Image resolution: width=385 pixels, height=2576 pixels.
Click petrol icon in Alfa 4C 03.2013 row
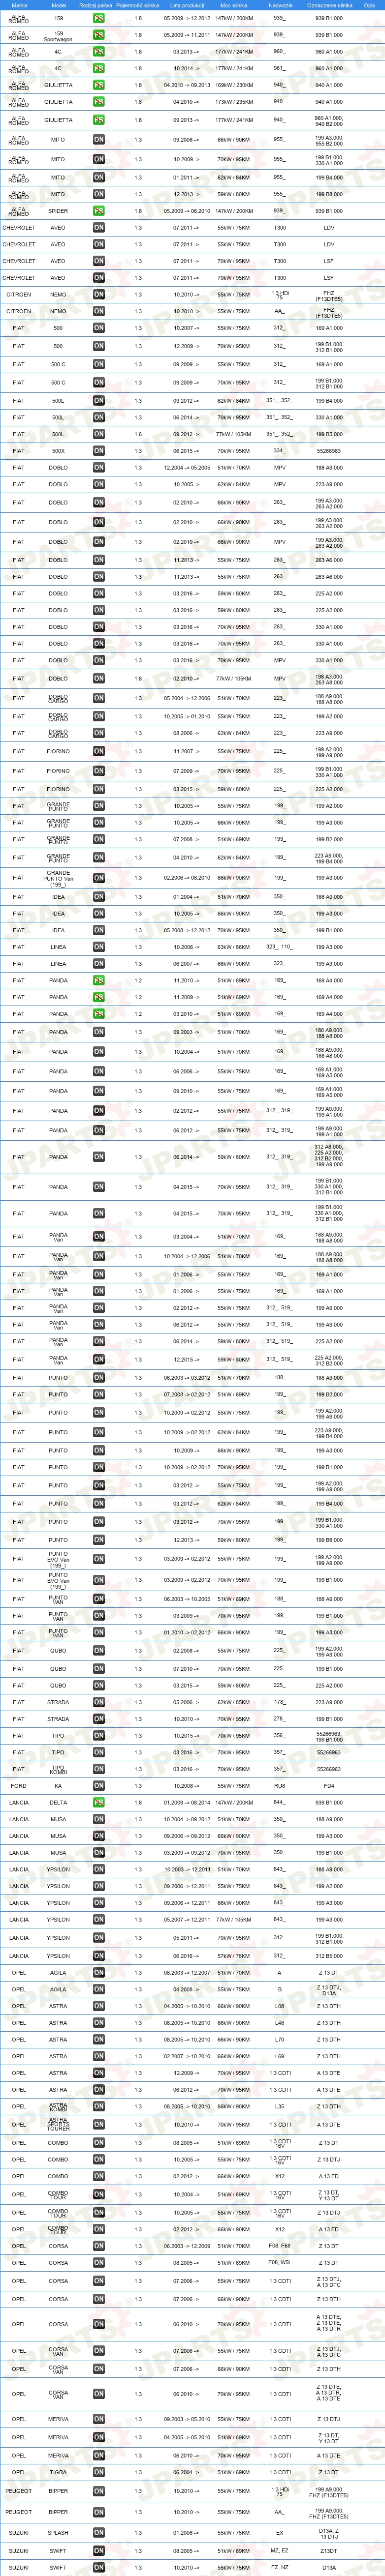(98, 52)
